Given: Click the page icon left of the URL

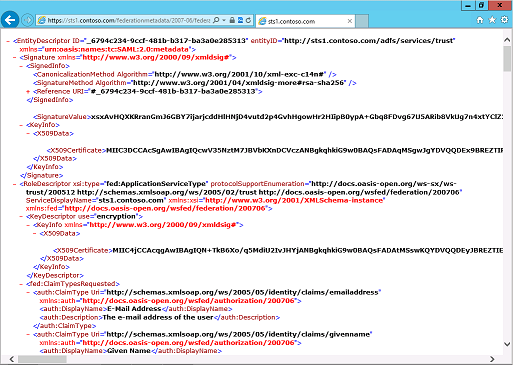Looking at the screenshot, I should (42, 20).
